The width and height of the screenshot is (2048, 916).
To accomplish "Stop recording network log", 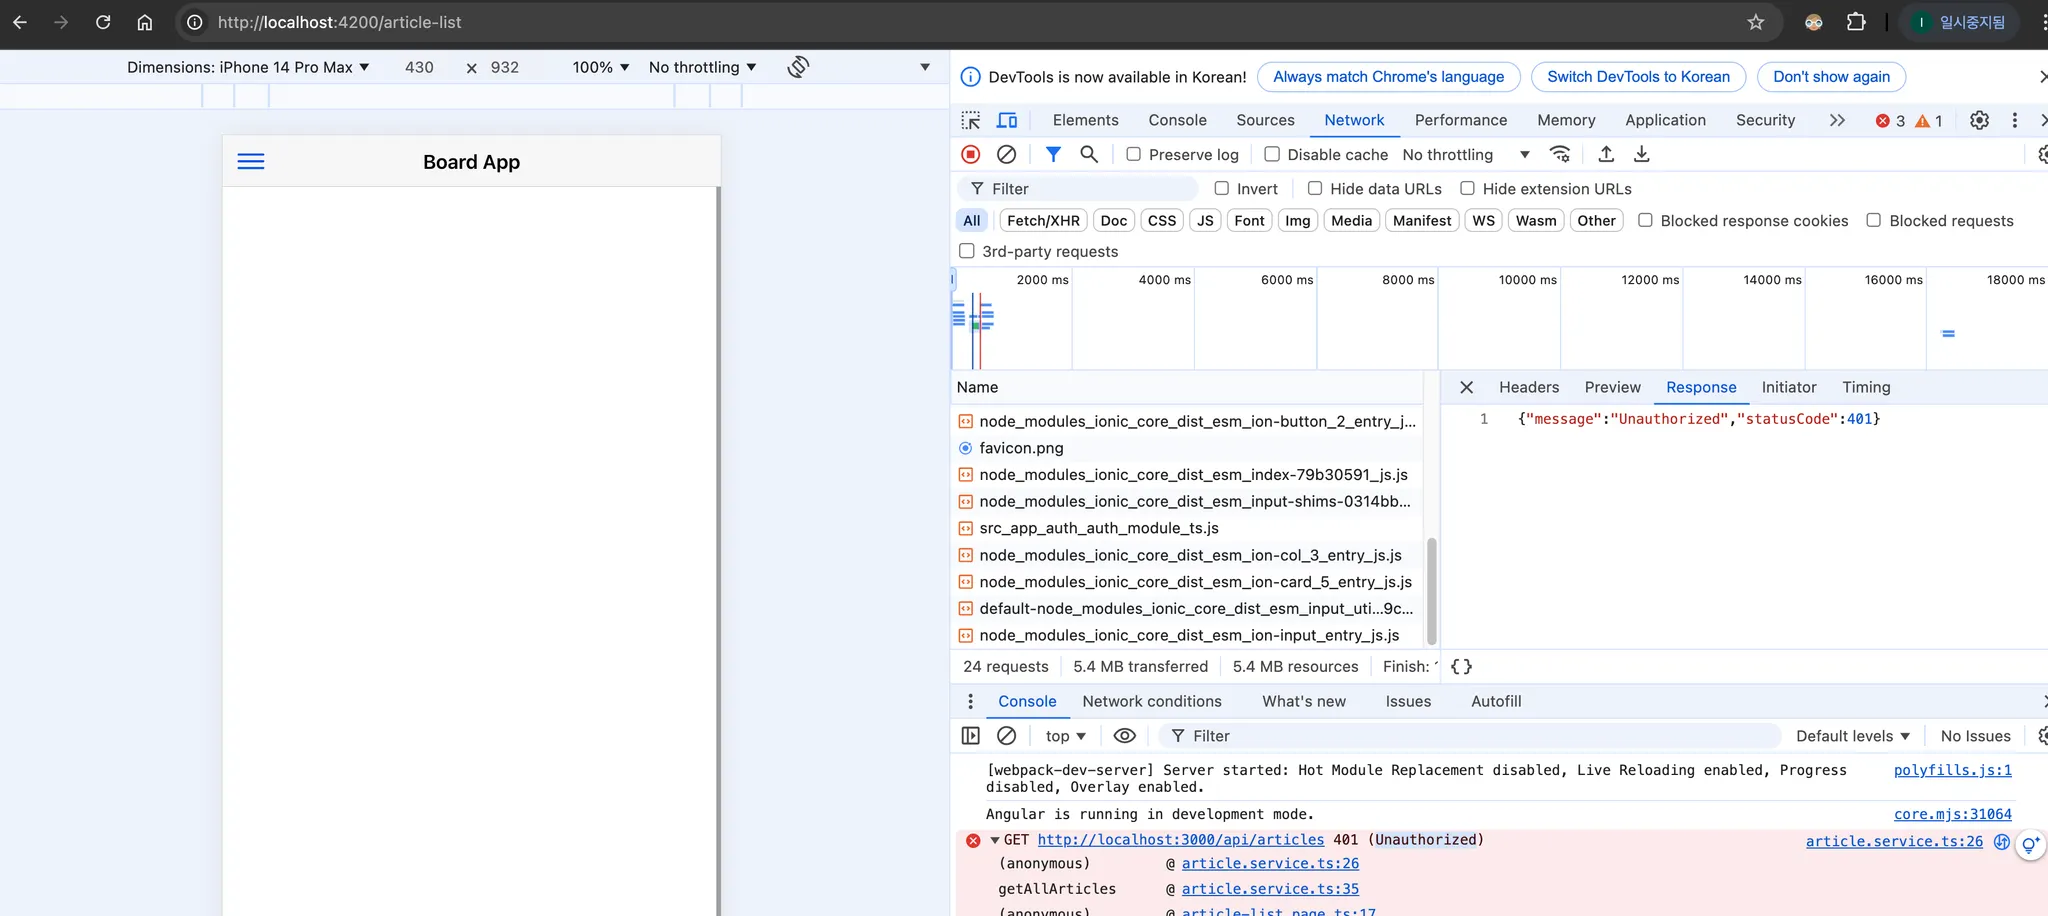I will tap(970, 154).
